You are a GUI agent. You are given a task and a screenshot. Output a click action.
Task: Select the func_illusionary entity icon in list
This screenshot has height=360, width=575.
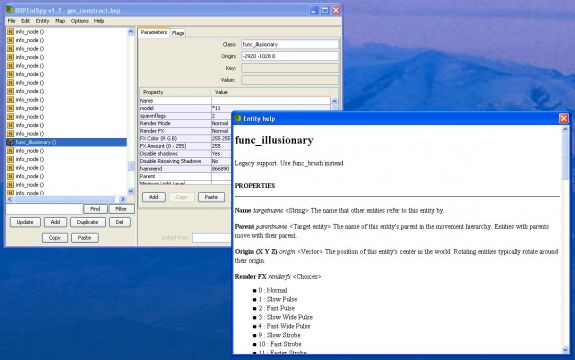coord(10,142)
